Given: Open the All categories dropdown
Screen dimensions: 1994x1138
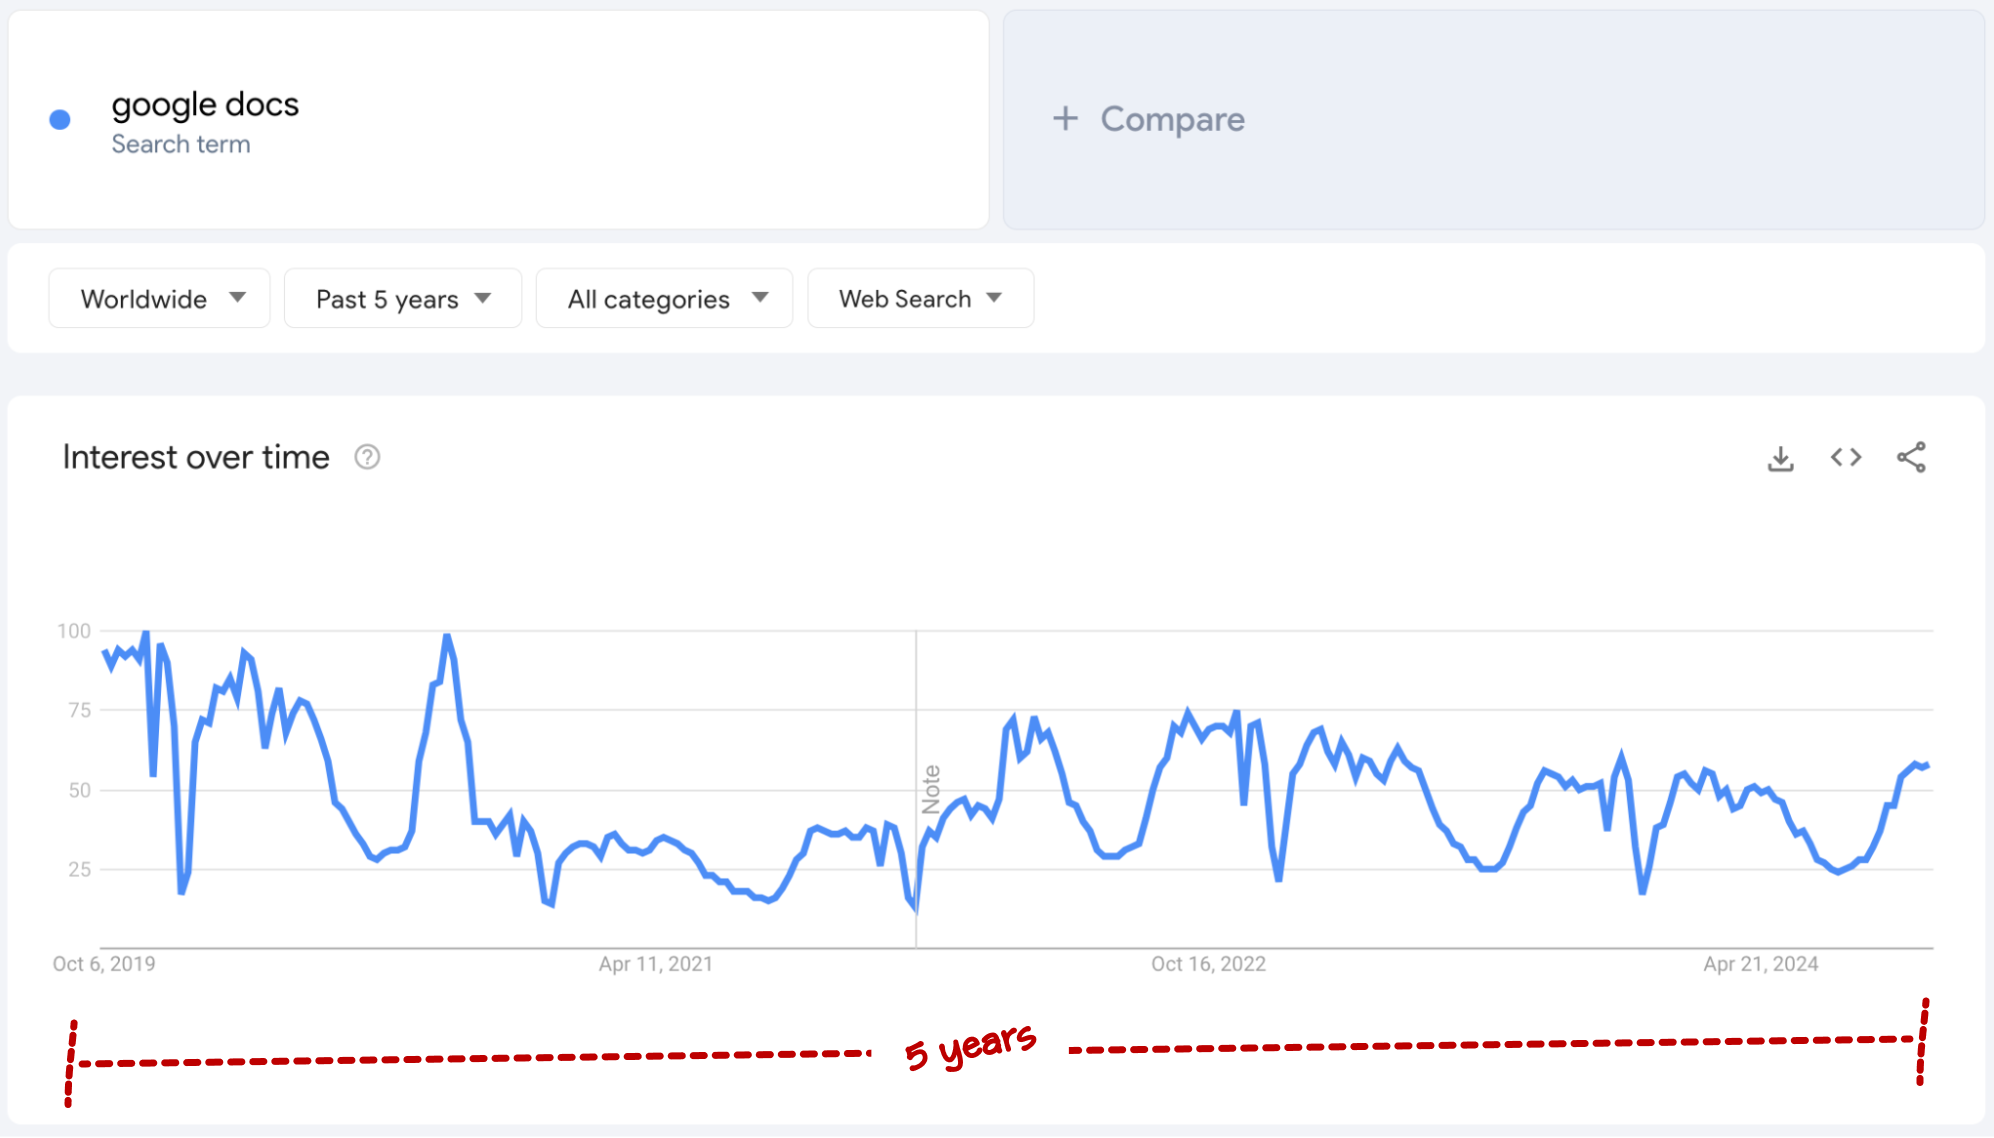Looking at the screenshot, I should click(665, 298).
